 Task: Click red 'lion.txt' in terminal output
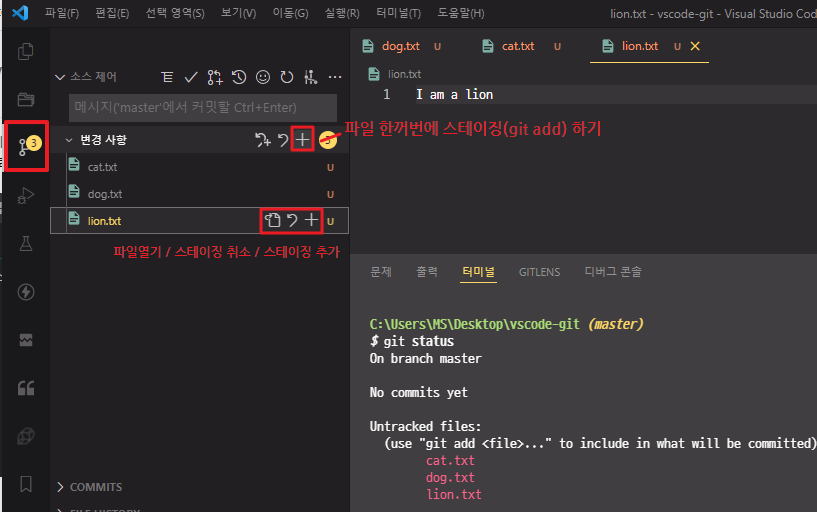[x=453, y=494]
